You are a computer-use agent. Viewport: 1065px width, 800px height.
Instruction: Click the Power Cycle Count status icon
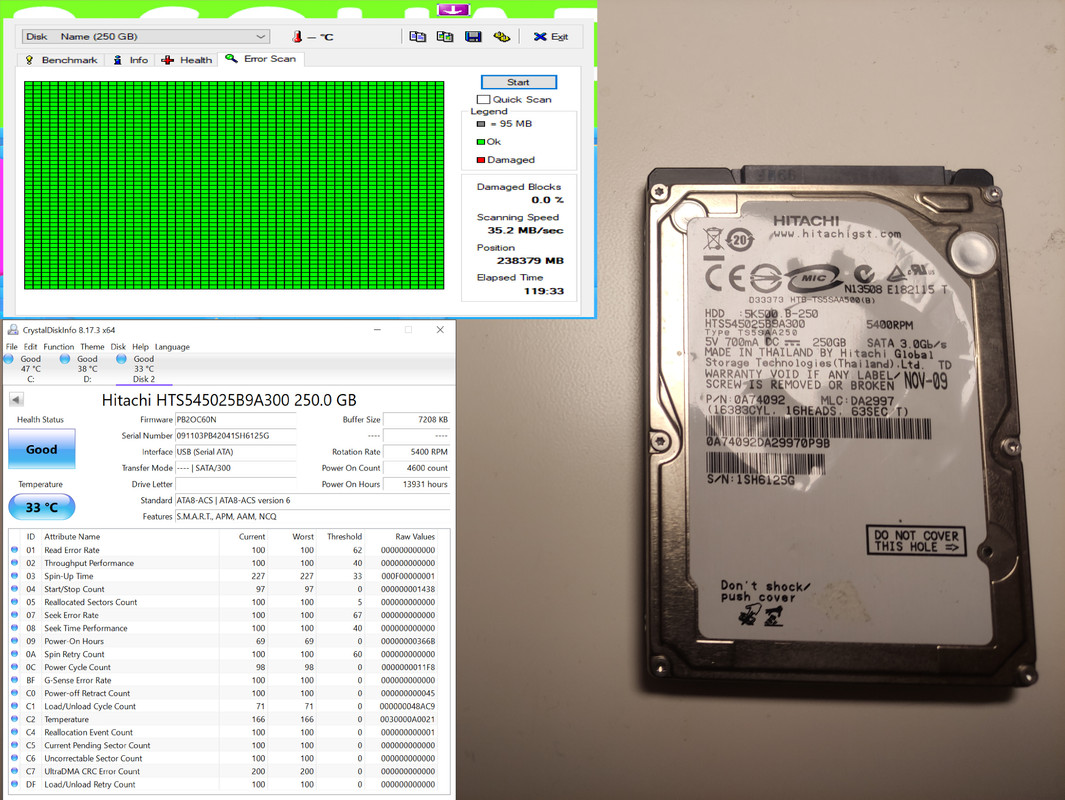15,667
